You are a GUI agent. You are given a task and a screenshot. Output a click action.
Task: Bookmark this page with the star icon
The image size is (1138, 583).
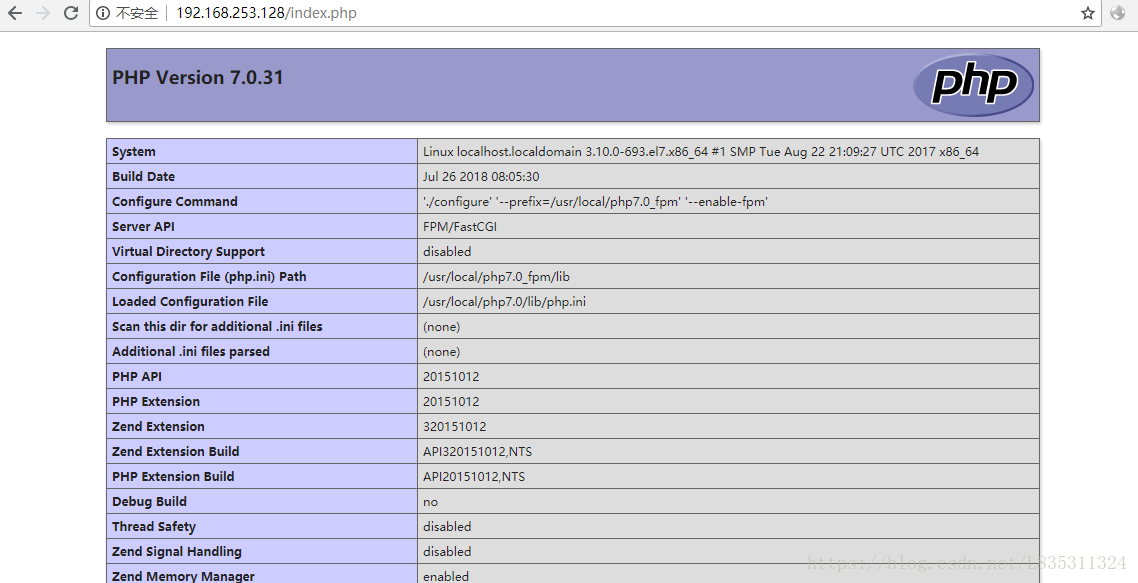1087,13
